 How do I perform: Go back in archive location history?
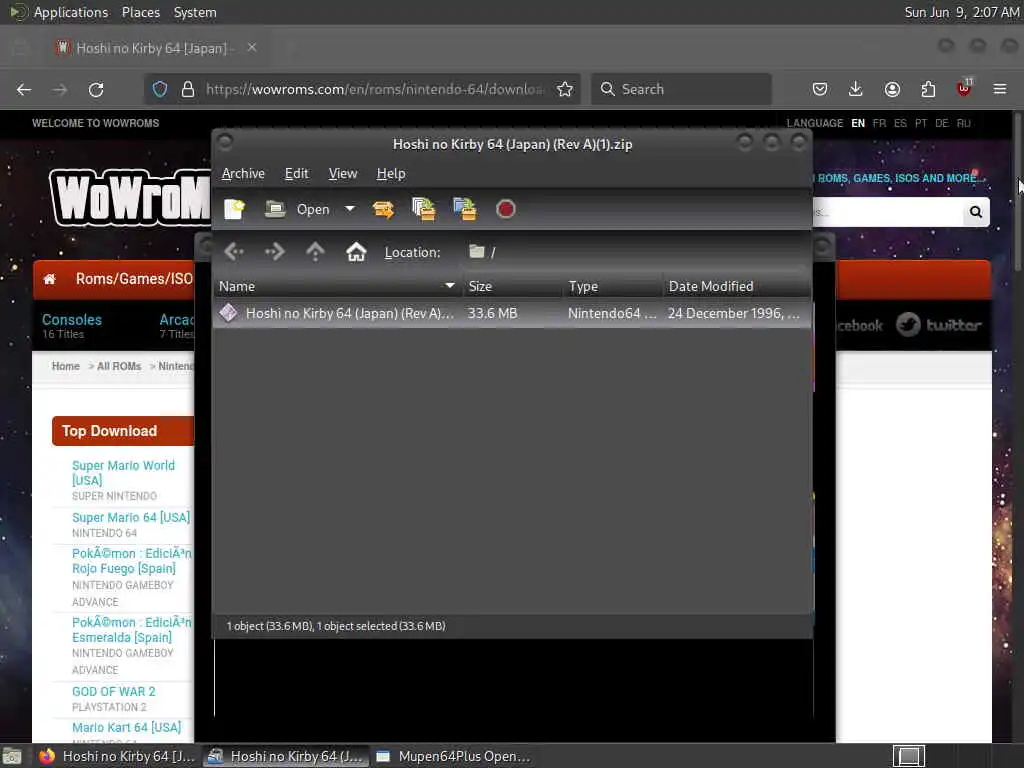(234, 251)
